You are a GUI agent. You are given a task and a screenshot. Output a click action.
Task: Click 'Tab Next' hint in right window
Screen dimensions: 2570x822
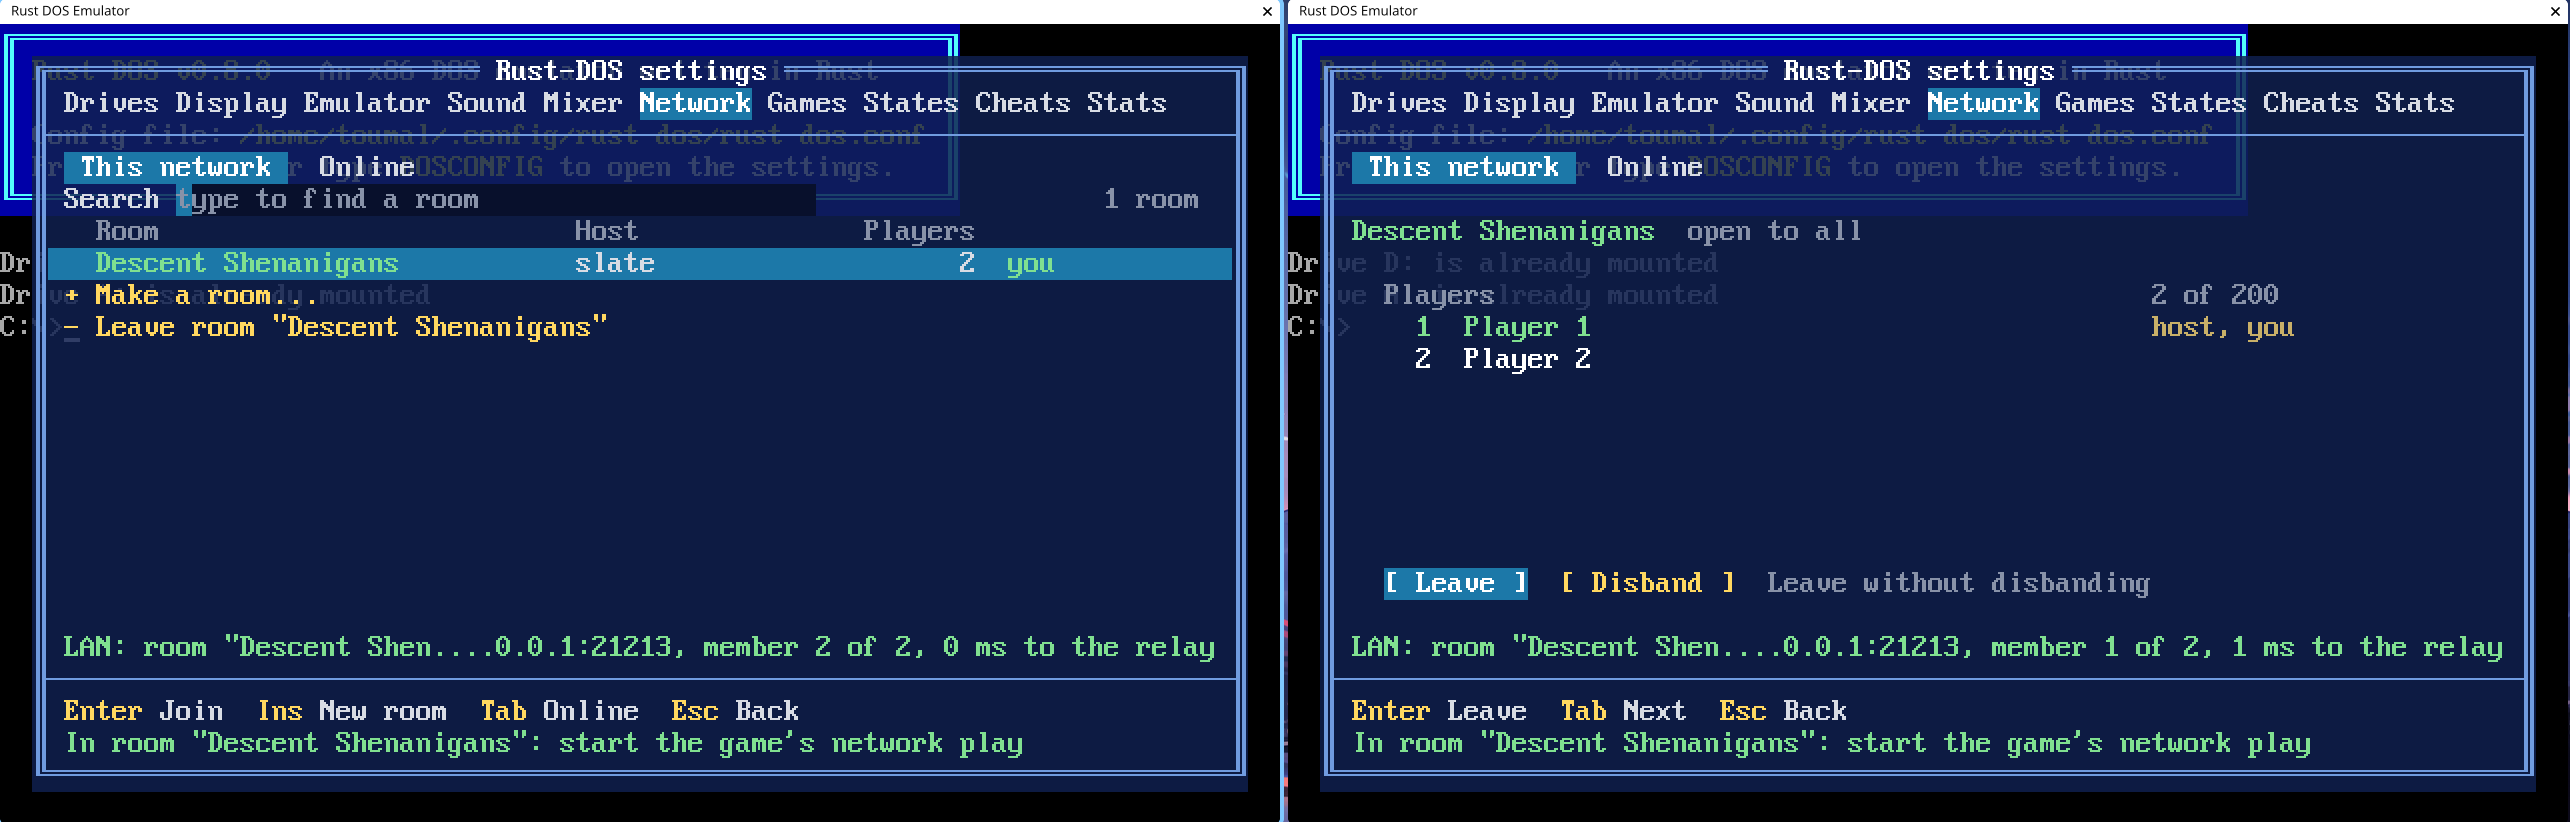coord(1624,711)
